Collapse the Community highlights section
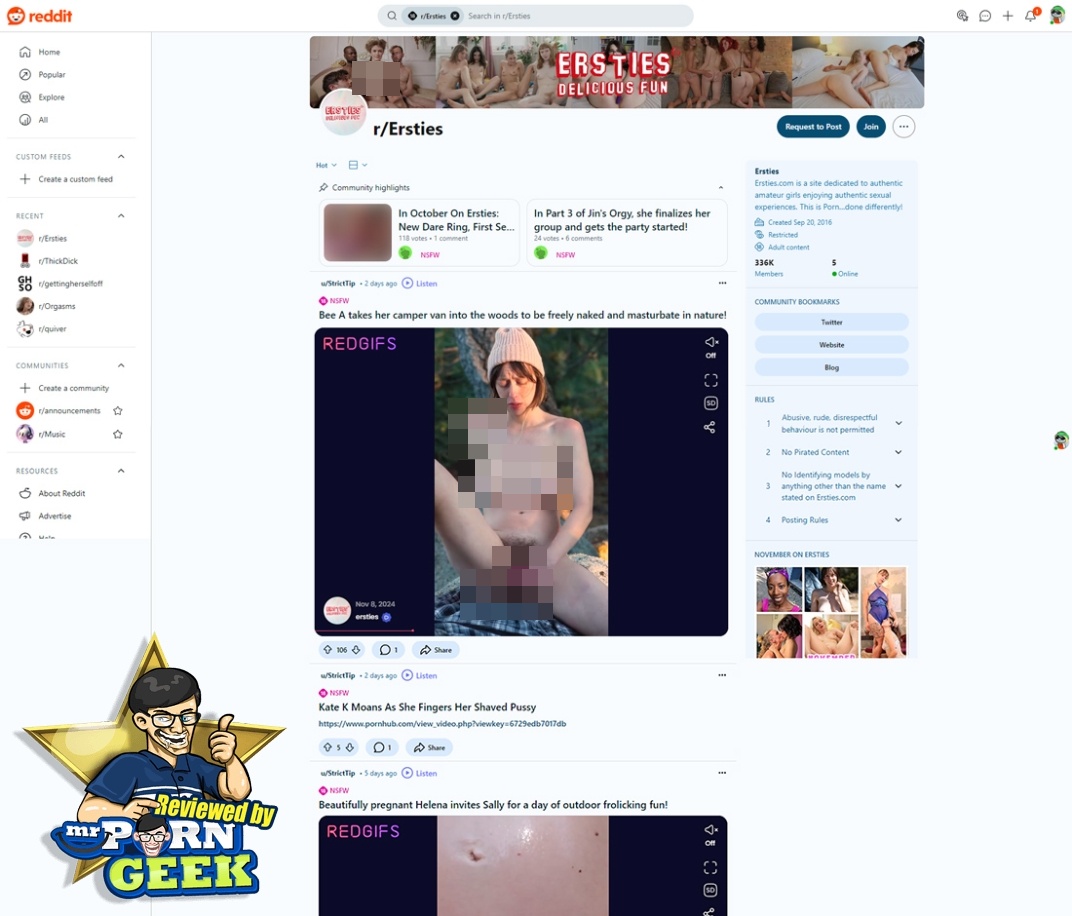1072x916 pixels. point(721,188)
